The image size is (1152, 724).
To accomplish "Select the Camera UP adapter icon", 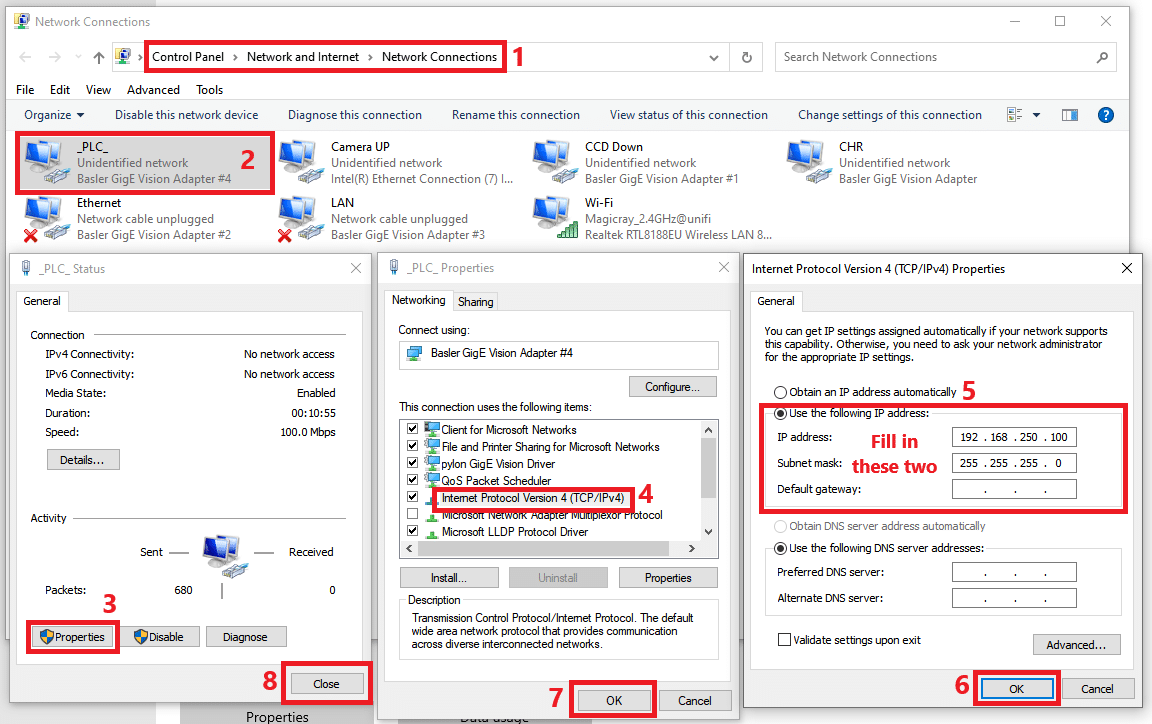I will 301,162.
